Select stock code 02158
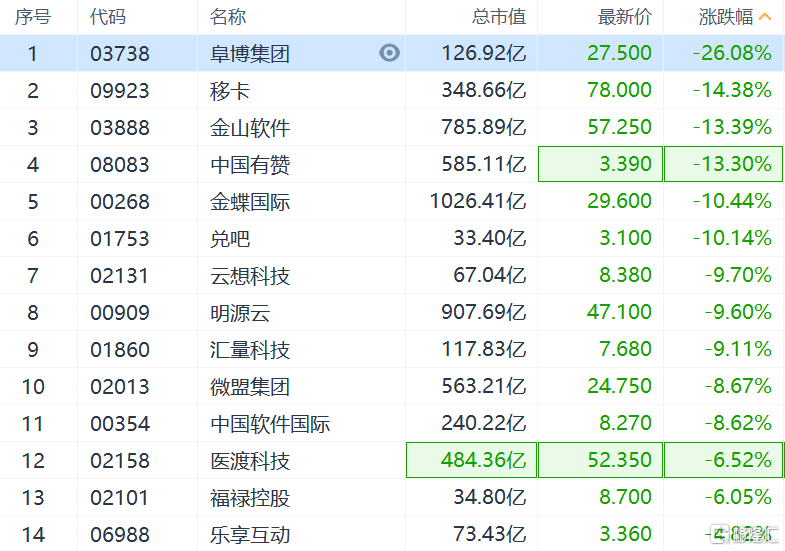 tap(120, 461)
